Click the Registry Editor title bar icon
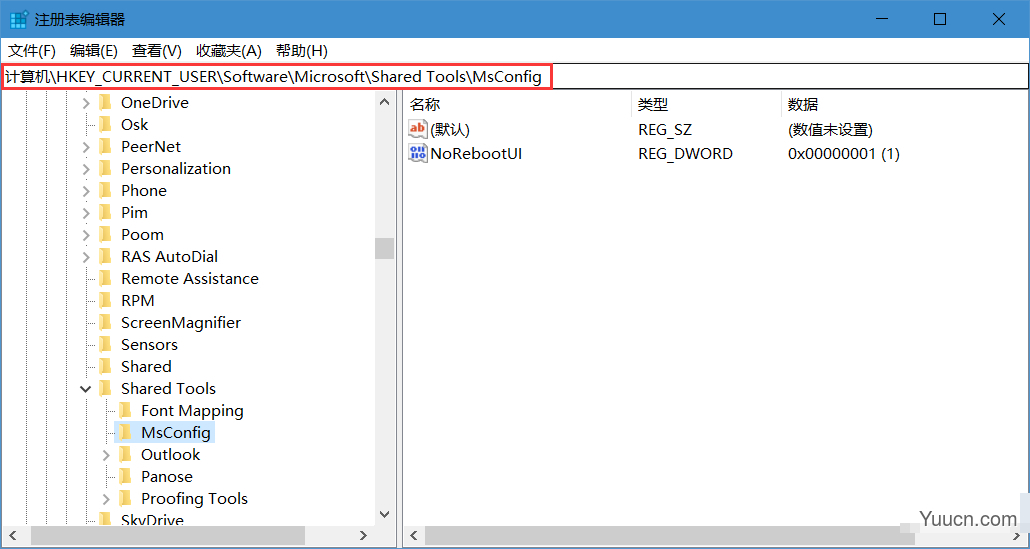Screen dimensions: 1030x549 click(x=18, y=20)
